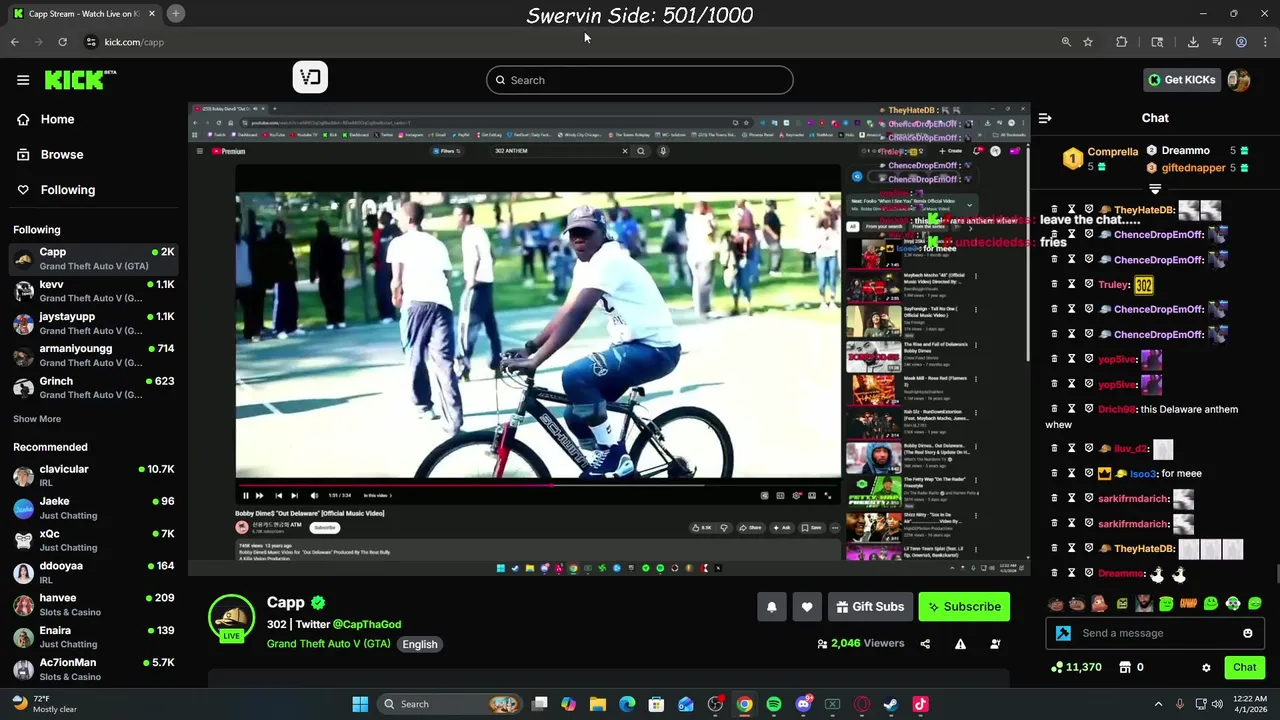1280x720 pixels.
Task: Click the green Chat send button
Action: click(1244, 667)
